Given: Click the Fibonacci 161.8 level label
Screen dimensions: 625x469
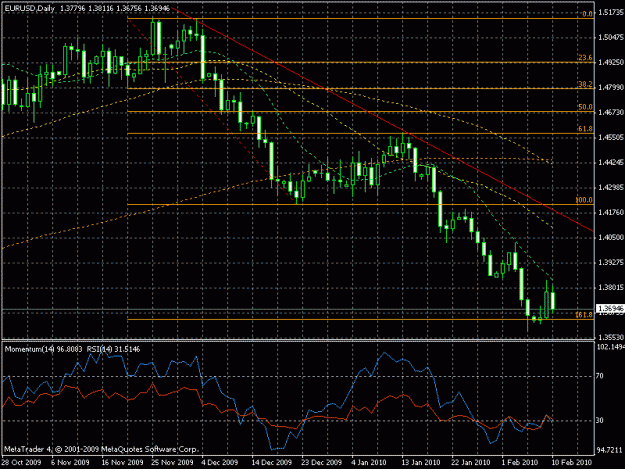Looking at the screenshot, I should 584,315.
